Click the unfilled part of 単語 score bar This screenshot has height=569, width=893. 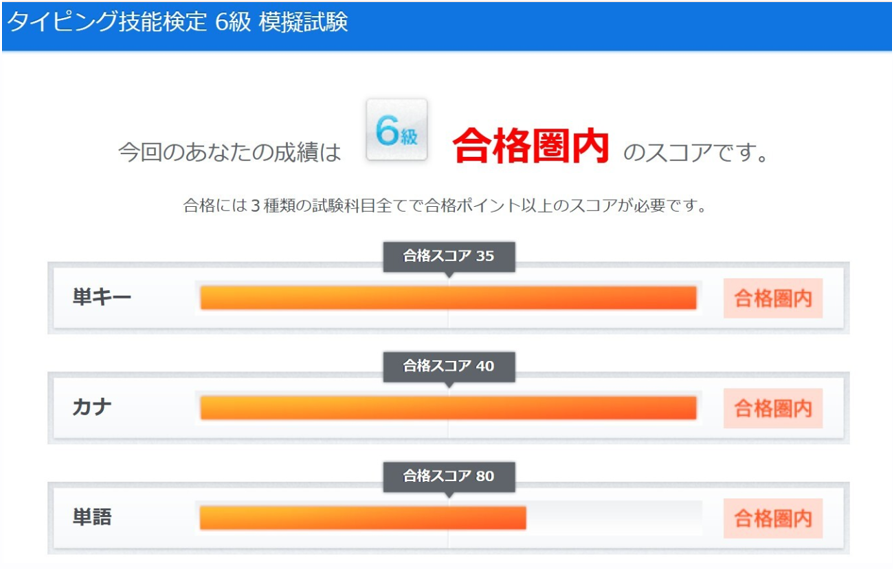click(x=612, y=518)
